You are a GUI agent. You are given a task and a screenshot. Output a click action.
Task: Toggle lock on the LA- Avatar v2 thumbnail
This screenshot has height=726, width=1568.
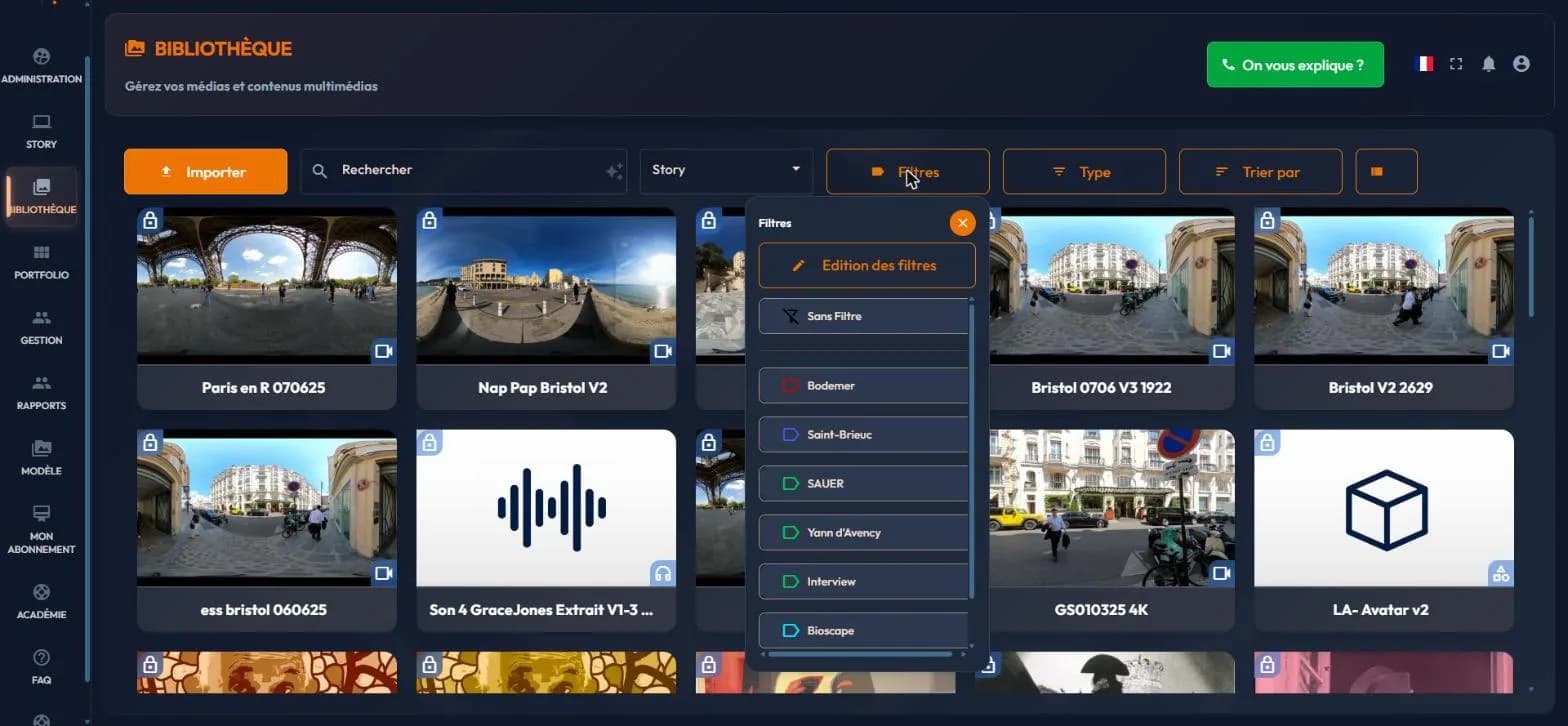(x=1267, y=442)
